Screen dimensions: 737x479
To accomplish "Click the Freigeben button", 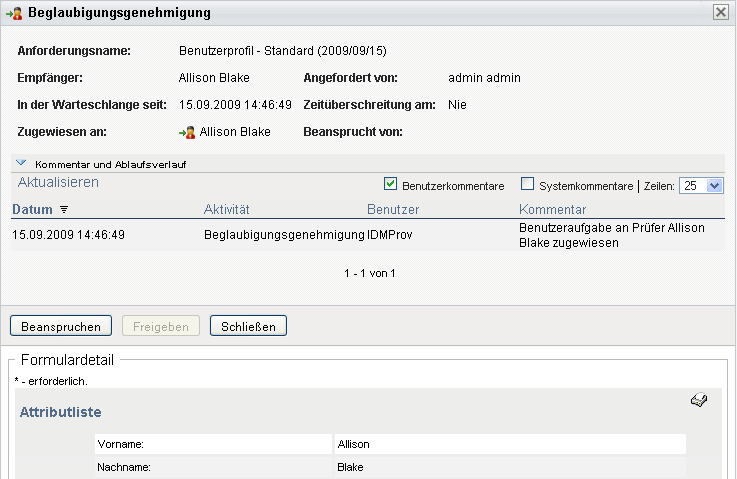I will 161,326.
